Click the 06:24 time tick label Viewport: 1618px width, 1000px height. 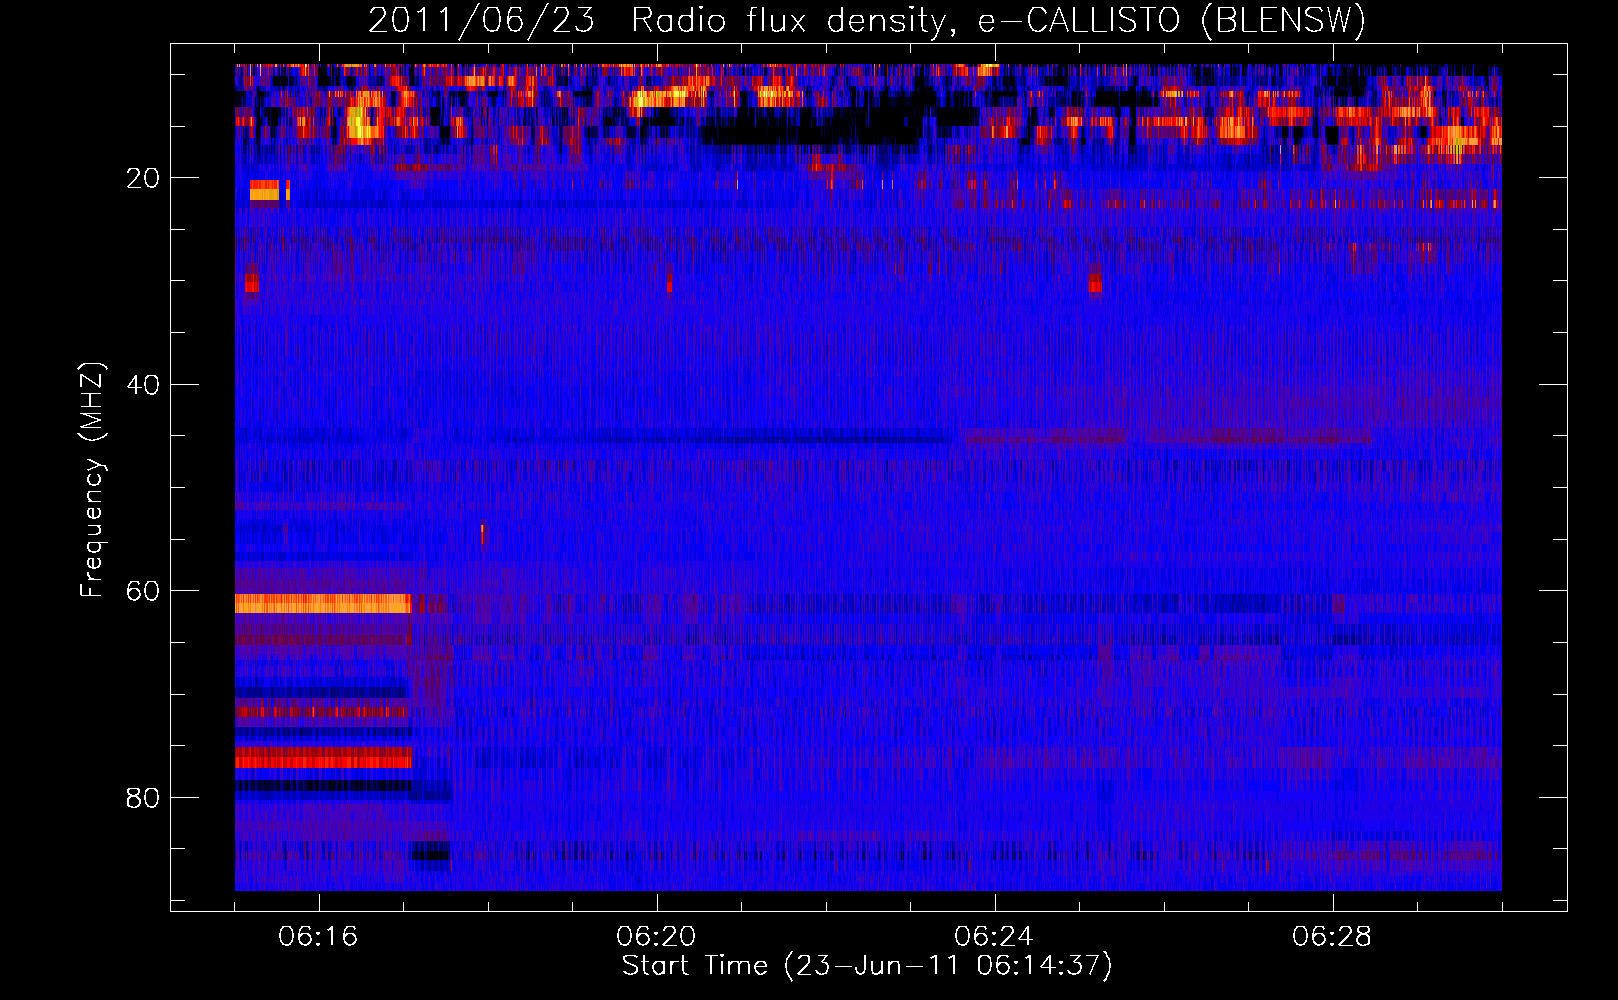tap(994, 937)
